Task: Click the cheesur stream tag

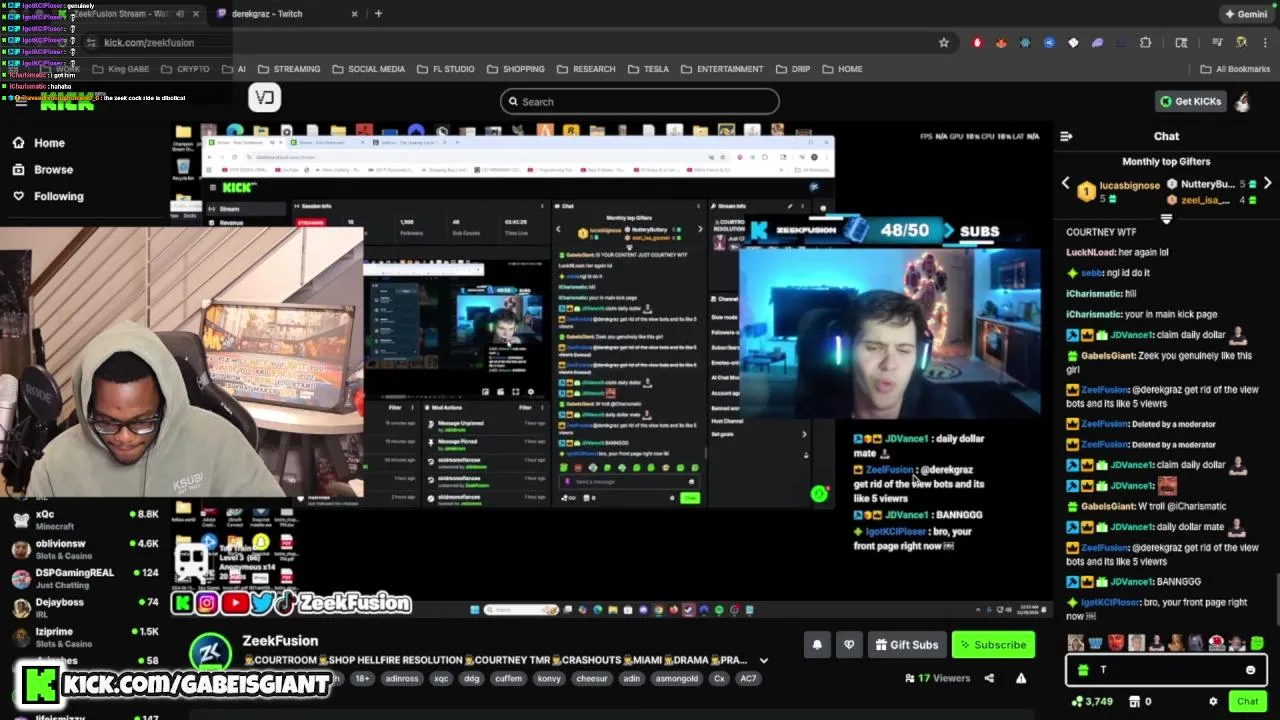Action: coord(592,678)
